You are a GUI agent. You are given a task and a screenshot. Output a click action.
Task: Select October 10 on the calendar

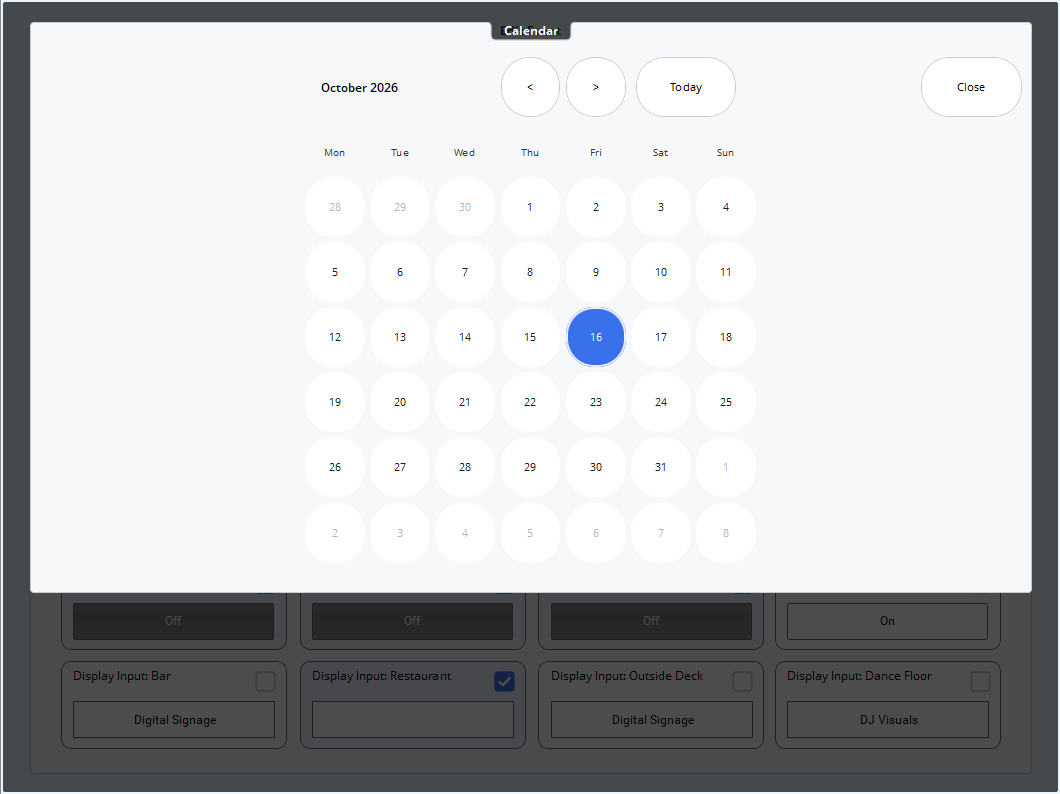pos(660,272)
